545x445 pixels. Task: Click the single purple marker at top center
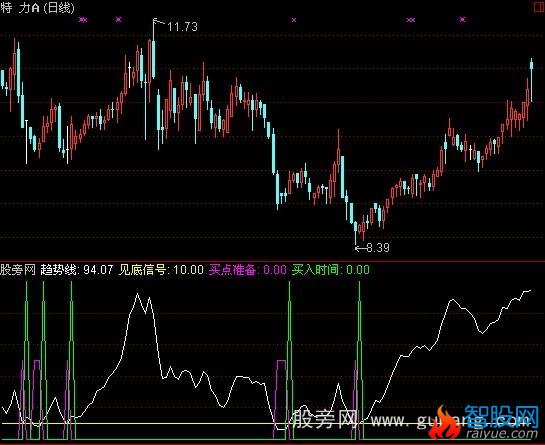(x=294, y=20)
